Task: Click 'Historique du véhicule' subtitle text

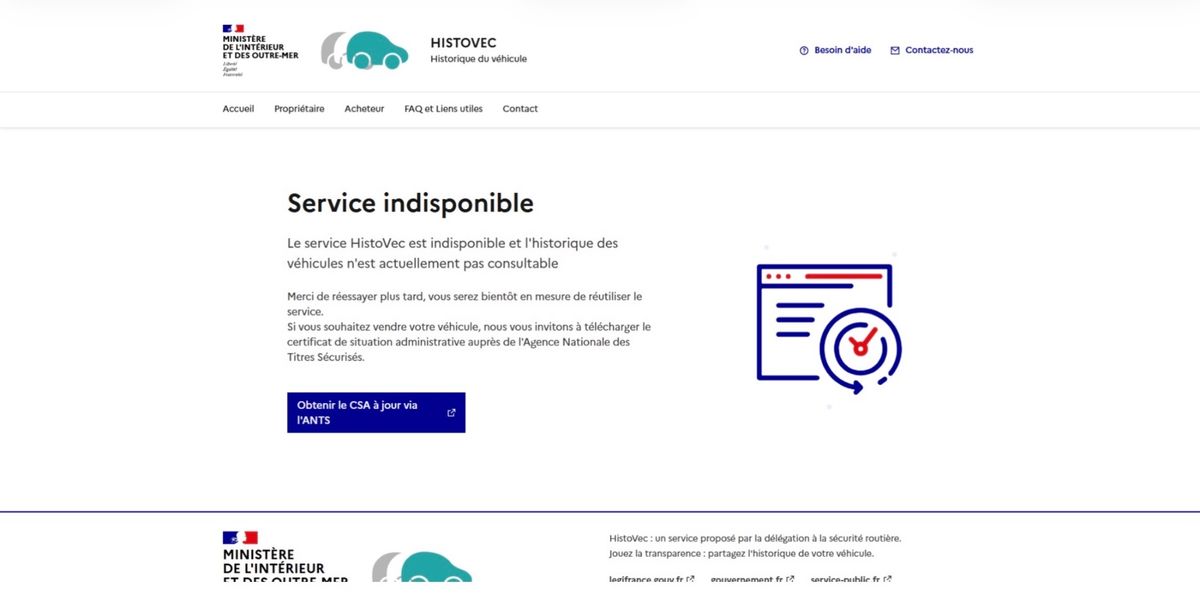Action: point(478,59)
